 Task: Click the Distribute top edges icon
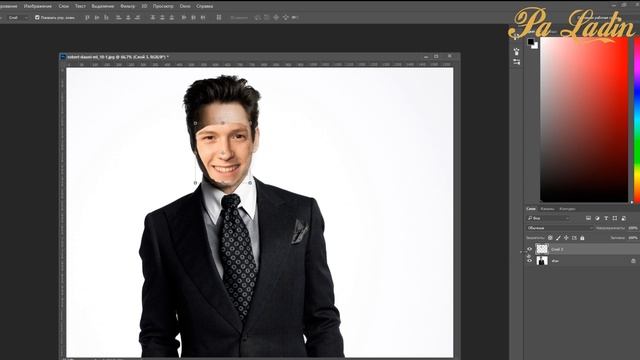click(x=153, y=18)
